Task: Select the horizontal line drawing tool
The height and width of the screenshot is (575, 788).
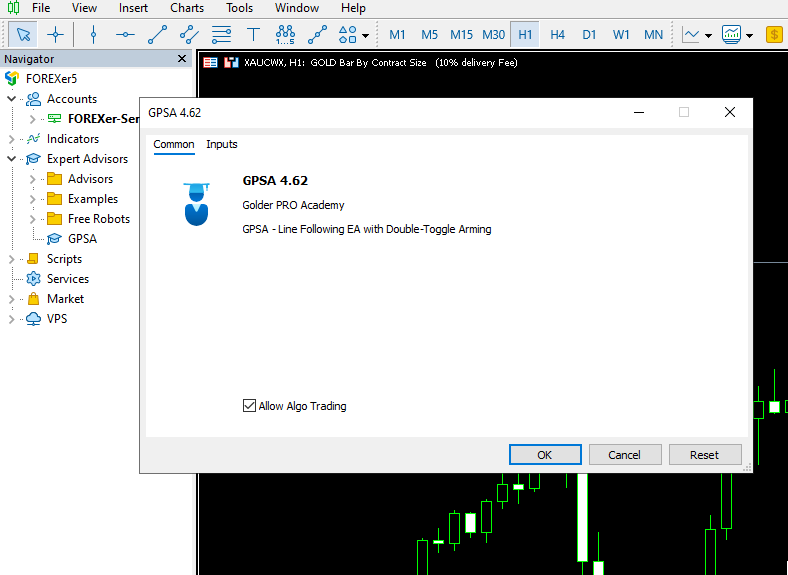Action: pyautogui.click(x=125, y=35)
